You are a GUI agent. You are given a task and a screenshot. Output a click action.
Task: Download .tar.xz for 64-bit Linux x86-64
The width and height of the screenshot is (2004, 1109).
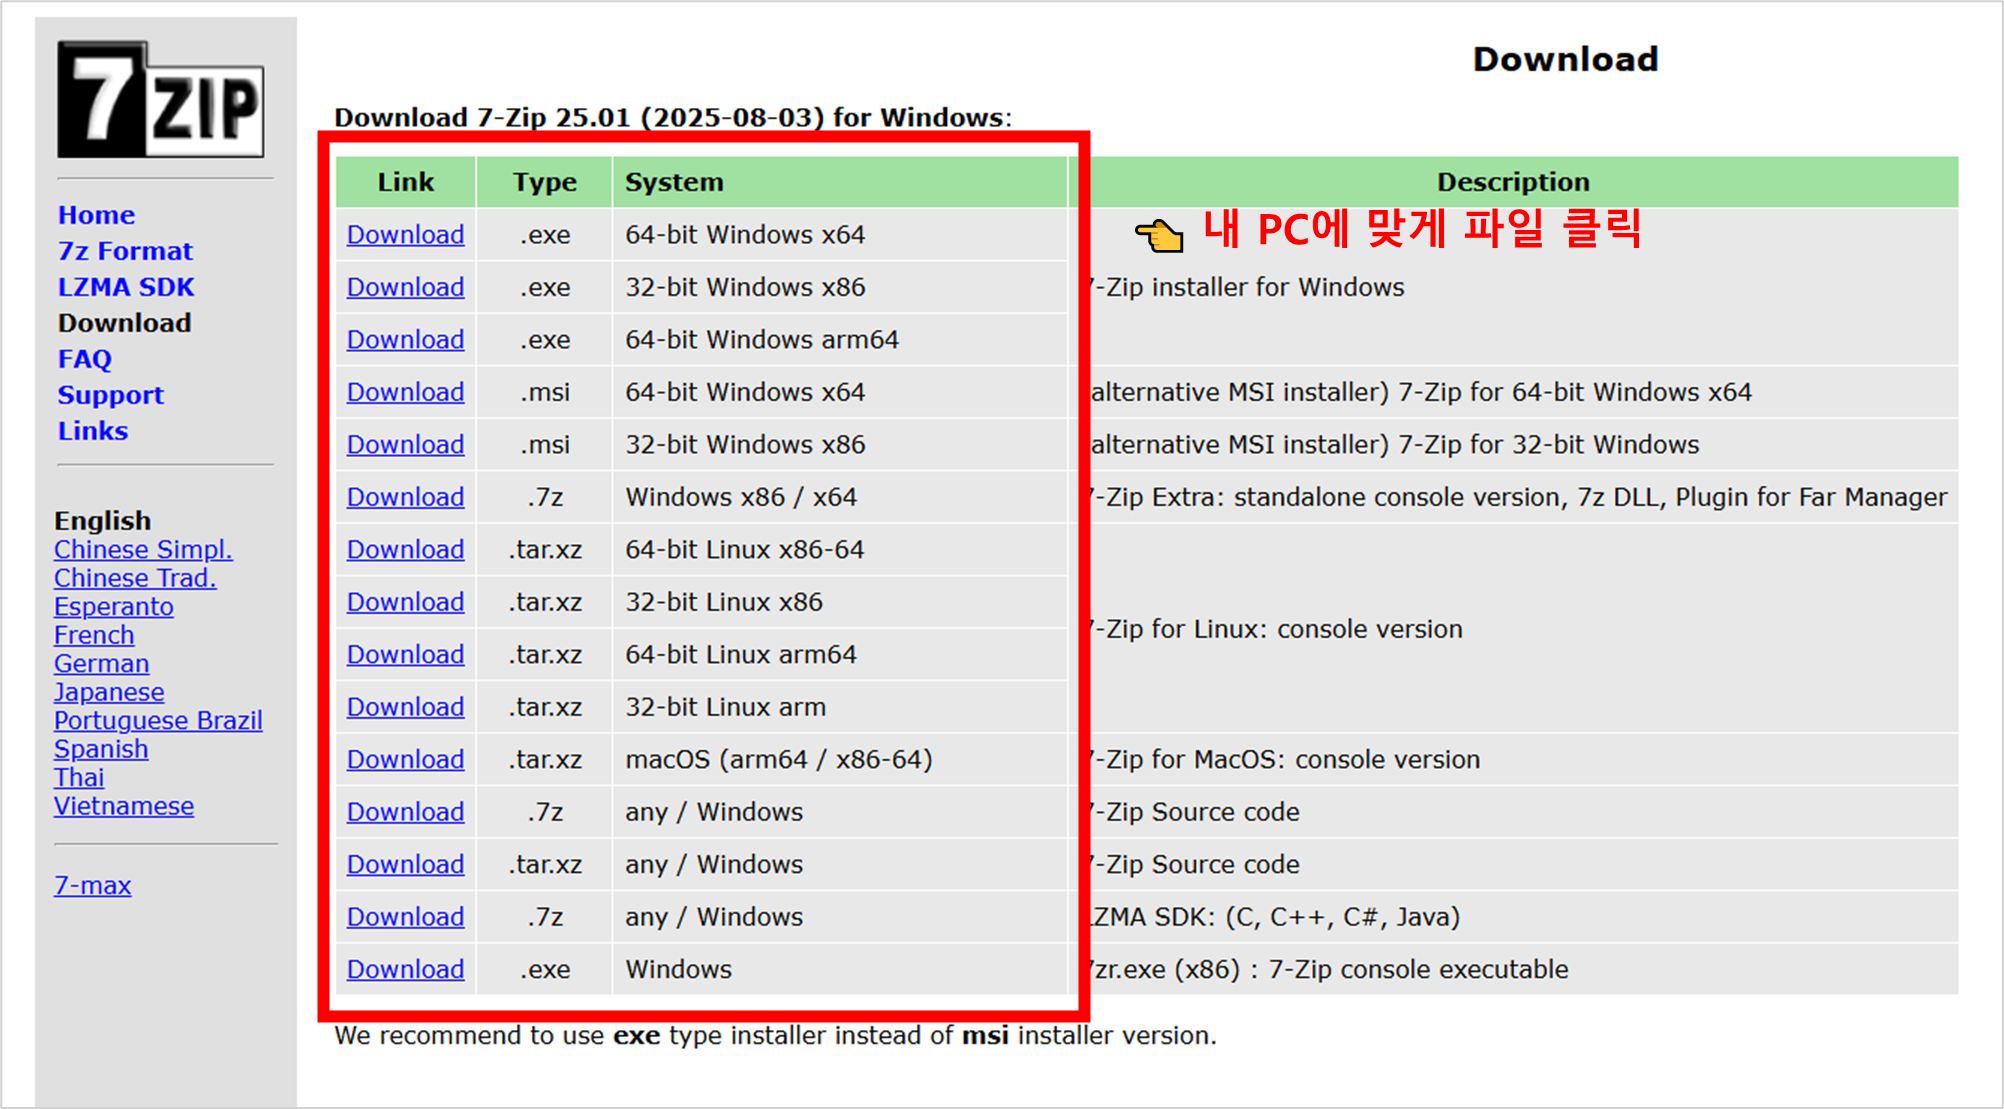(x=405, y=550)
